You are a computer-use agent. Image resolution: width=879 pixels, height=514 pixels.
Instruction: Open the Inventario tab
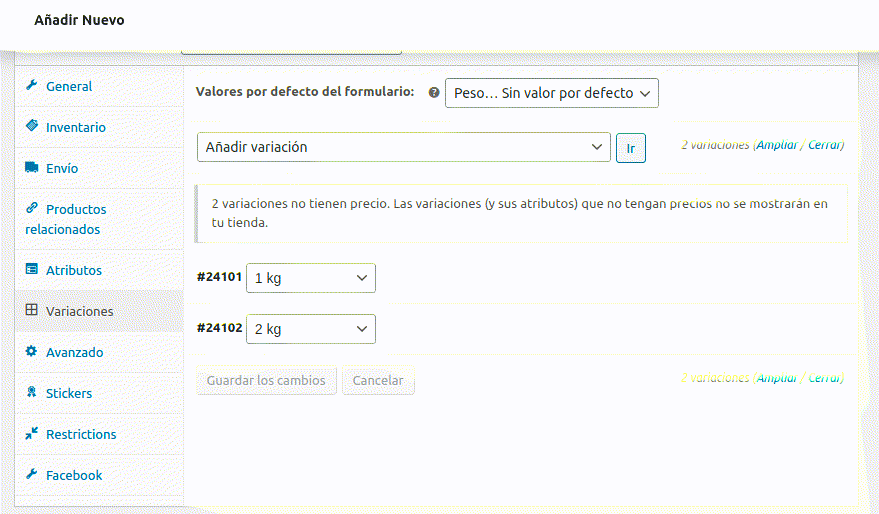click(75, 127)
